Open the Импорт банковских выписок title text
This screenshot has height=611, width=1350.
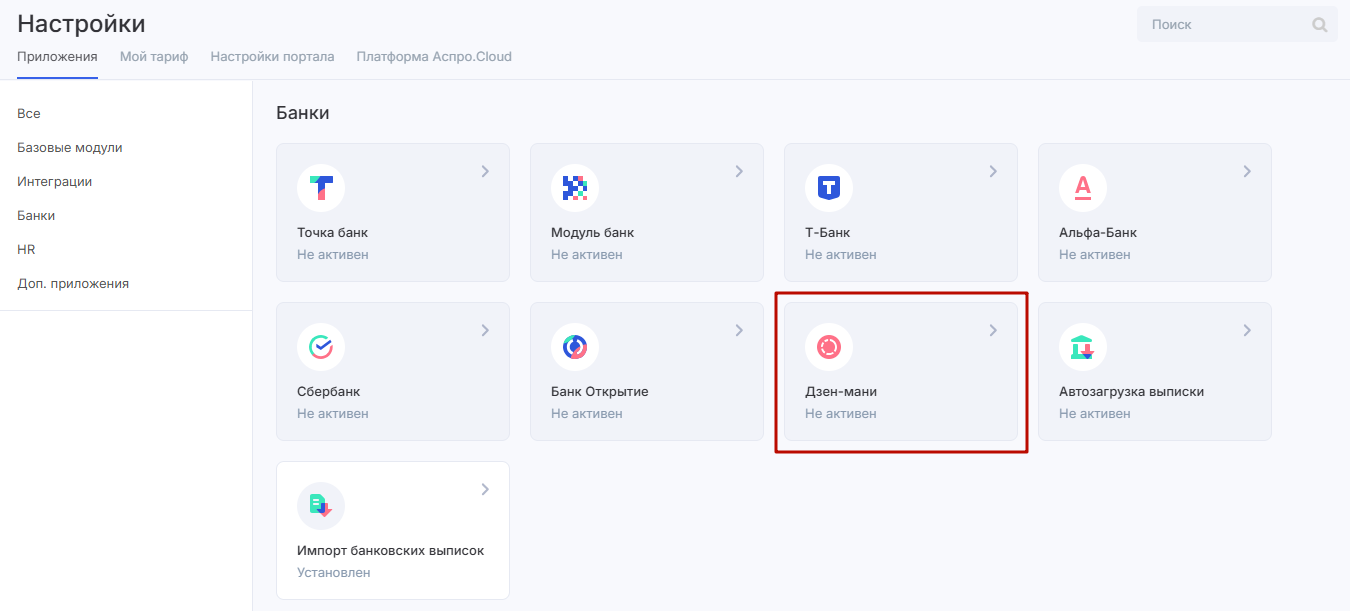click(390, 551)
